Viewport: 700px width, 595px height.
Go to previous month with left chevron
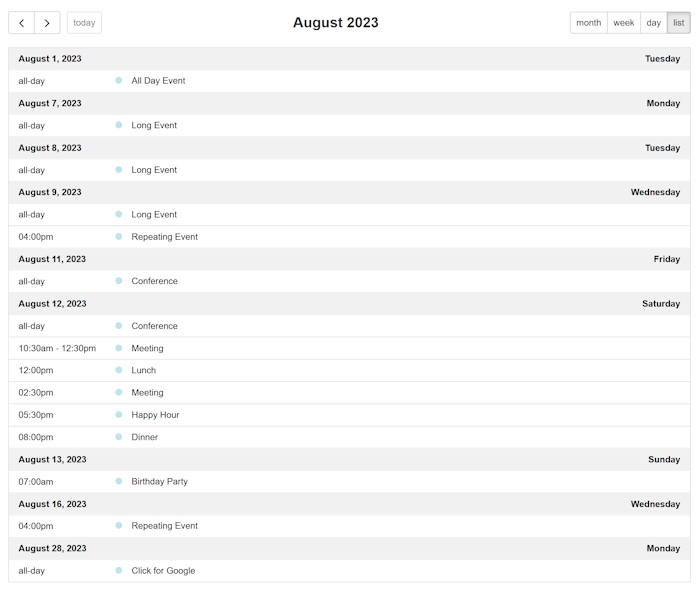(x=21, y=23)
